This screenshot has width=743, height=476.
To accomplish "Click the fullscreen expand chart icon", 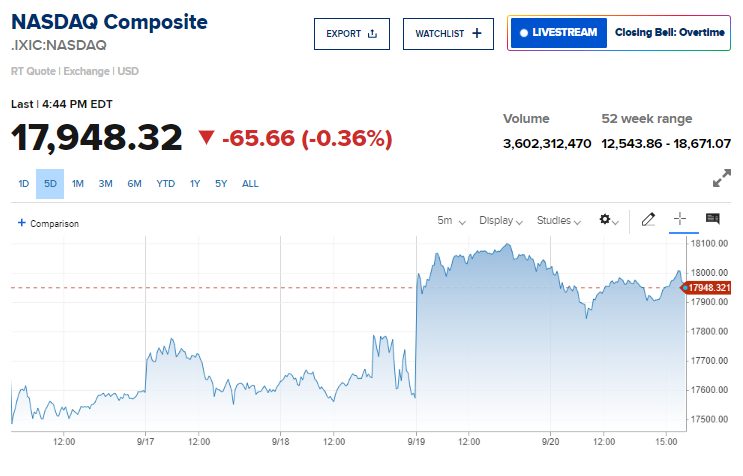I will 721,180.
